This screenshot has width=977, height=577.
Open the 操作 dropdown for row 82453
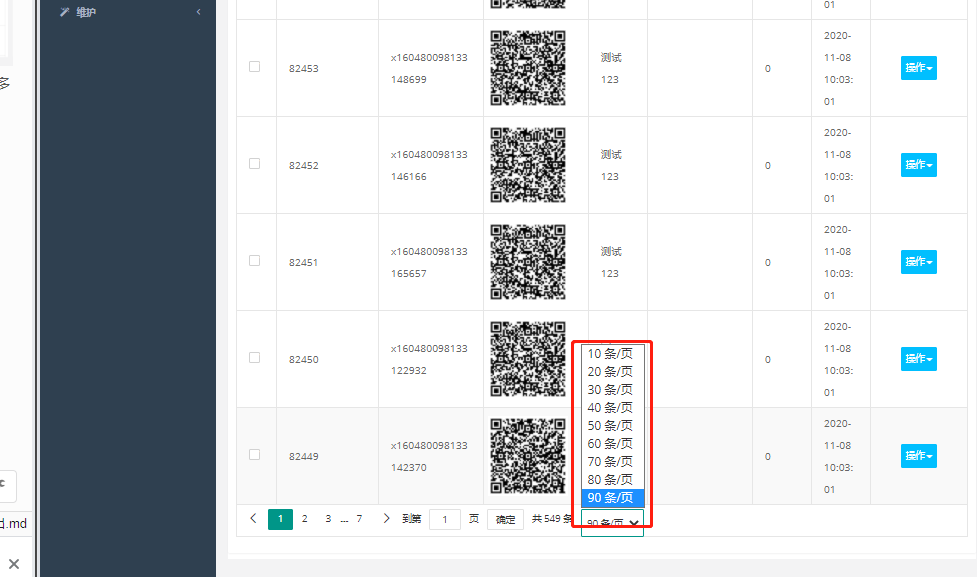918,68
